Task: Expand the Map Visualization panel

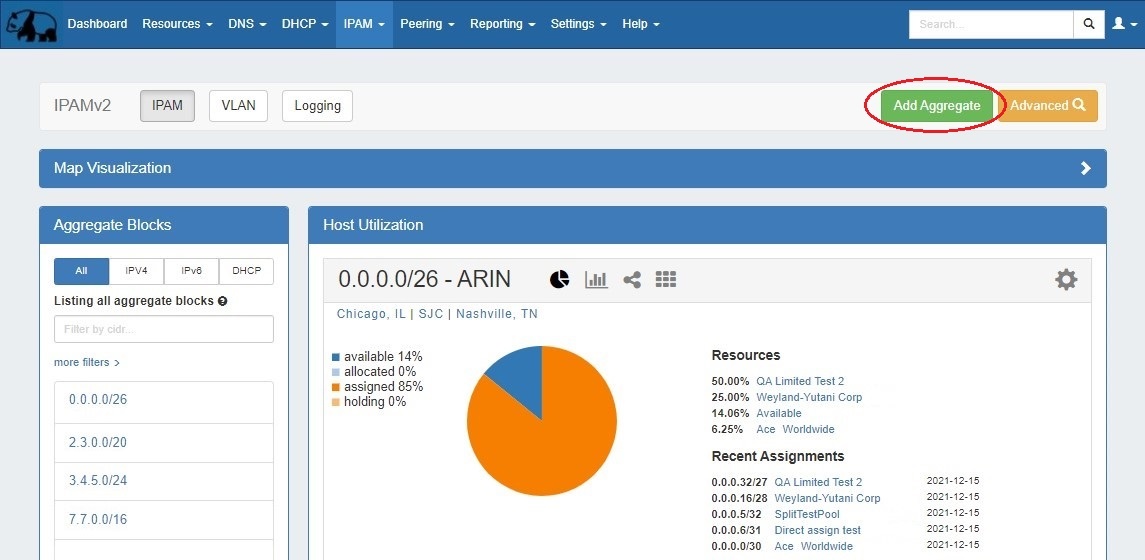Action: 1085,168
